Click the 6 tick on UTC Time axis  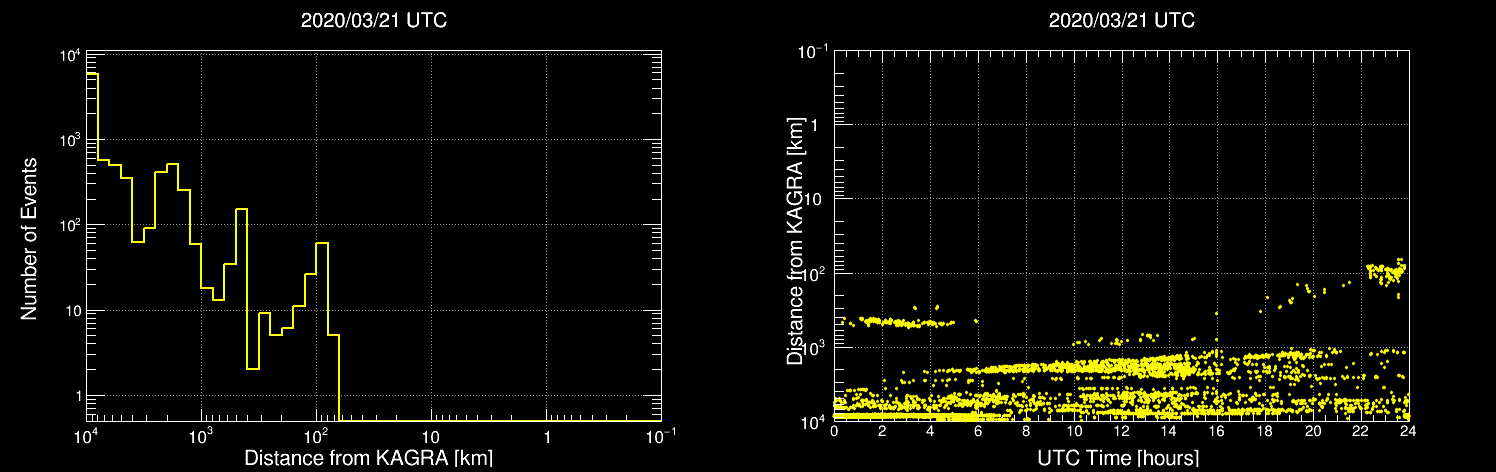(x=978, y=431)
